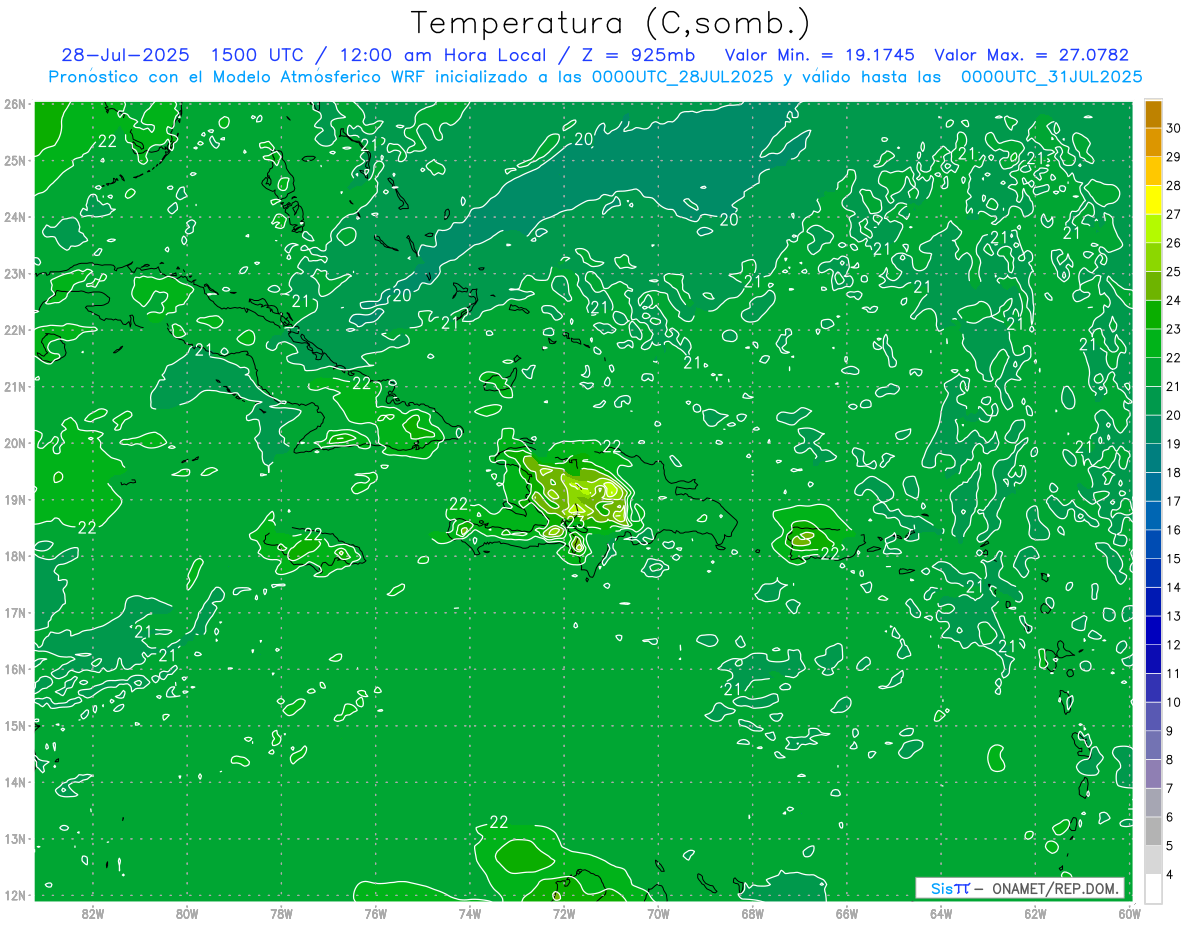Pick the dark blue legend band between 12 and 13
The width and height of the screenshot is (1200, 927).
pyautogui.click(x=1153, y=630)
